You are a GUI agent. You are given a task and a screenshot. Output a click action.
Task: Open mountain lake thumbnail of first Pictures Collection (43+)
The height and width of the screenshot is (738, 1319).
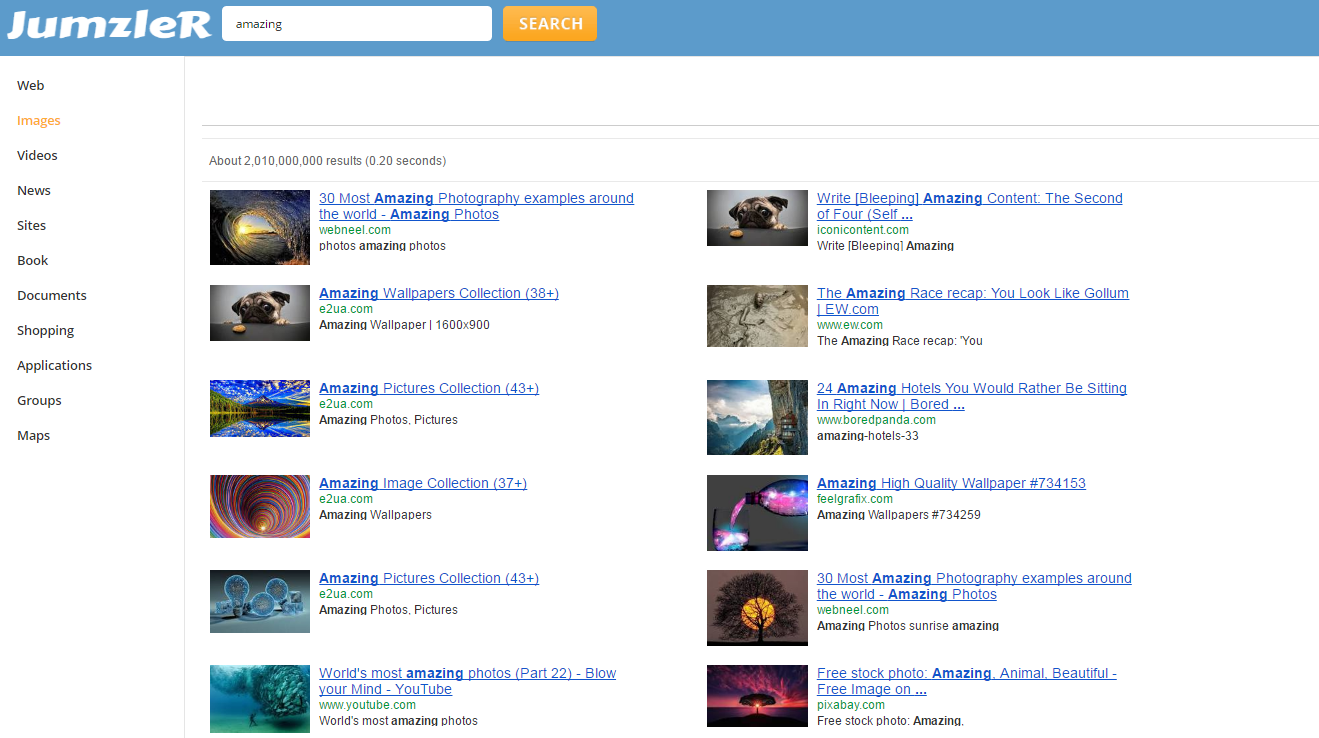pyautogui.click(x=260, y=408)
